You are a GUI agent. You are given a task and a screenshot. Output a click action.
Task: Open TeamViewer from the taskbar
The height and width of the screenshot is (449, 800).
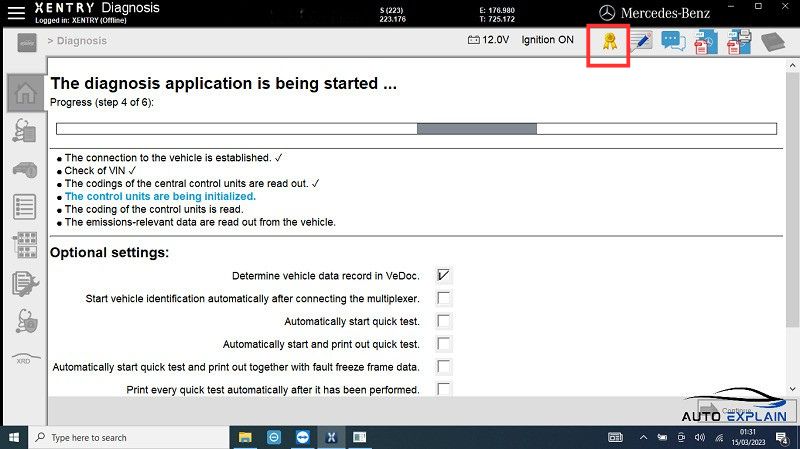[x=303, y=437]
